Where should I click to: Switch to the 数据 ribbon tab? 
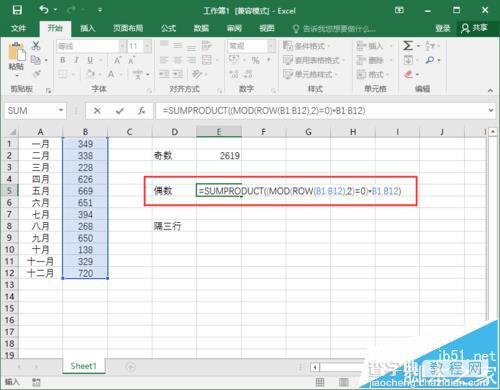coord(201,28)
